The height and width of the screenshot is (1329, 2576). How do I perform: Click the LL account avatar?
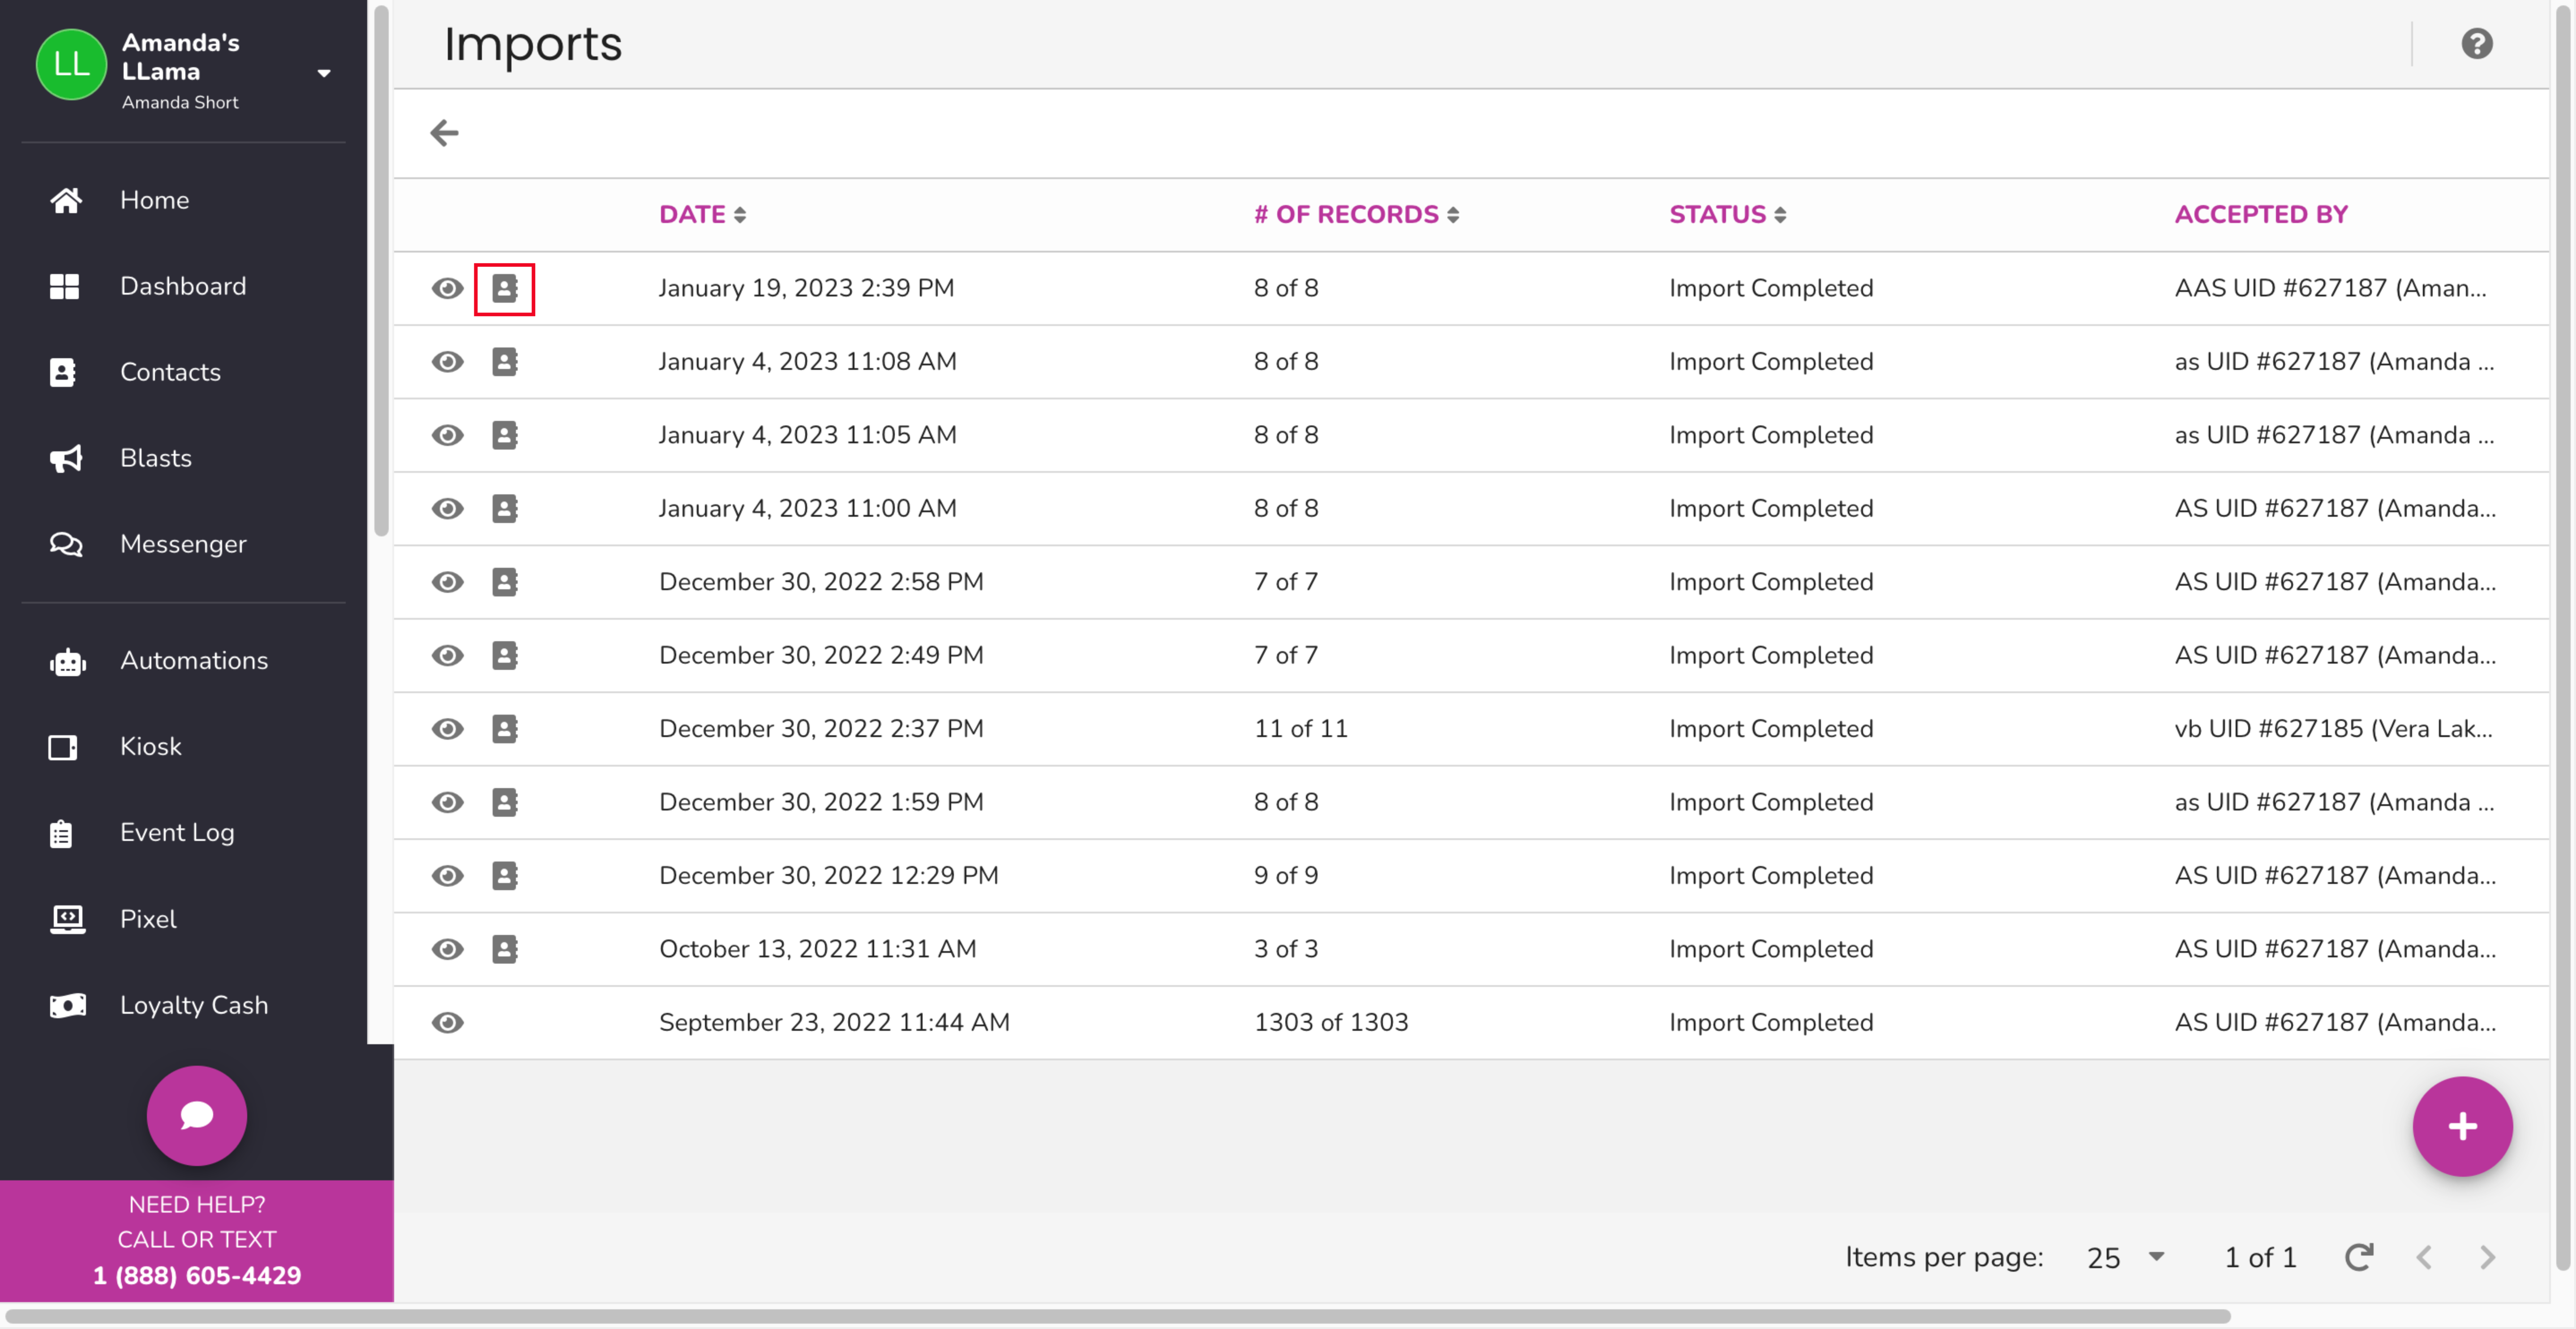(x=71, y=64)
